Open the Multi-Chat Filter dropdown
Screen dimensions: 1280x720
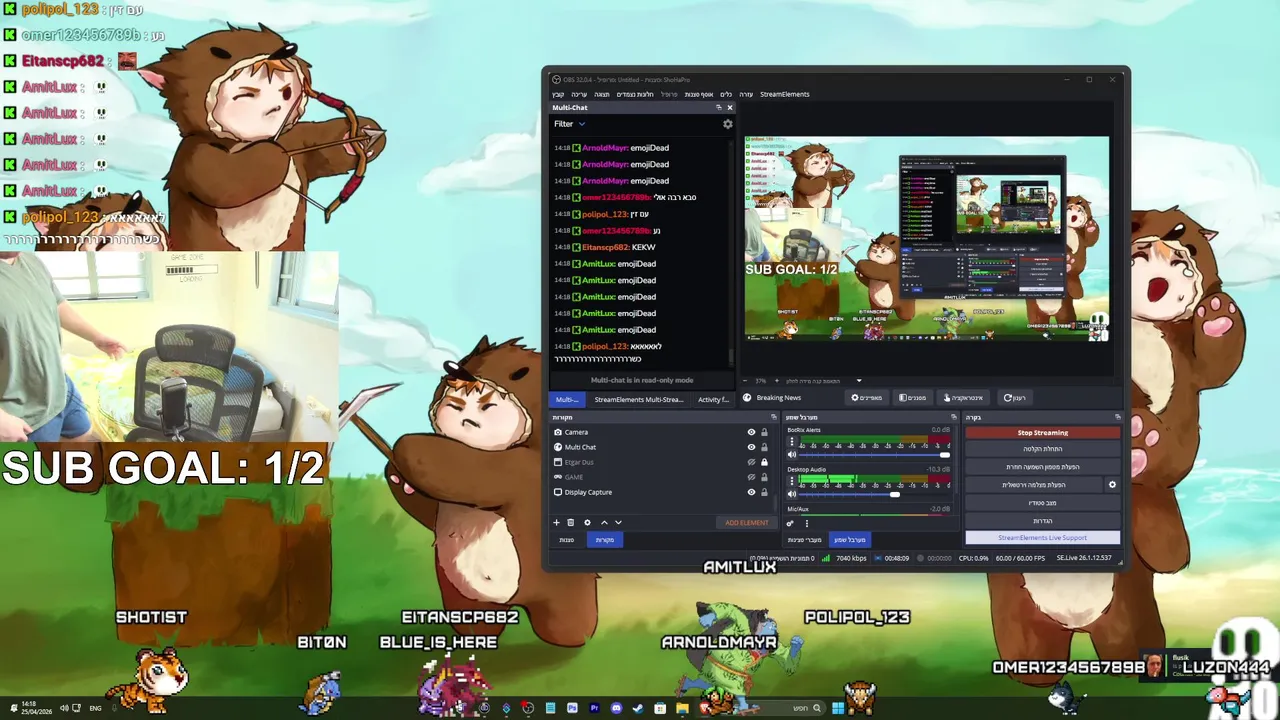click(569, 124)
